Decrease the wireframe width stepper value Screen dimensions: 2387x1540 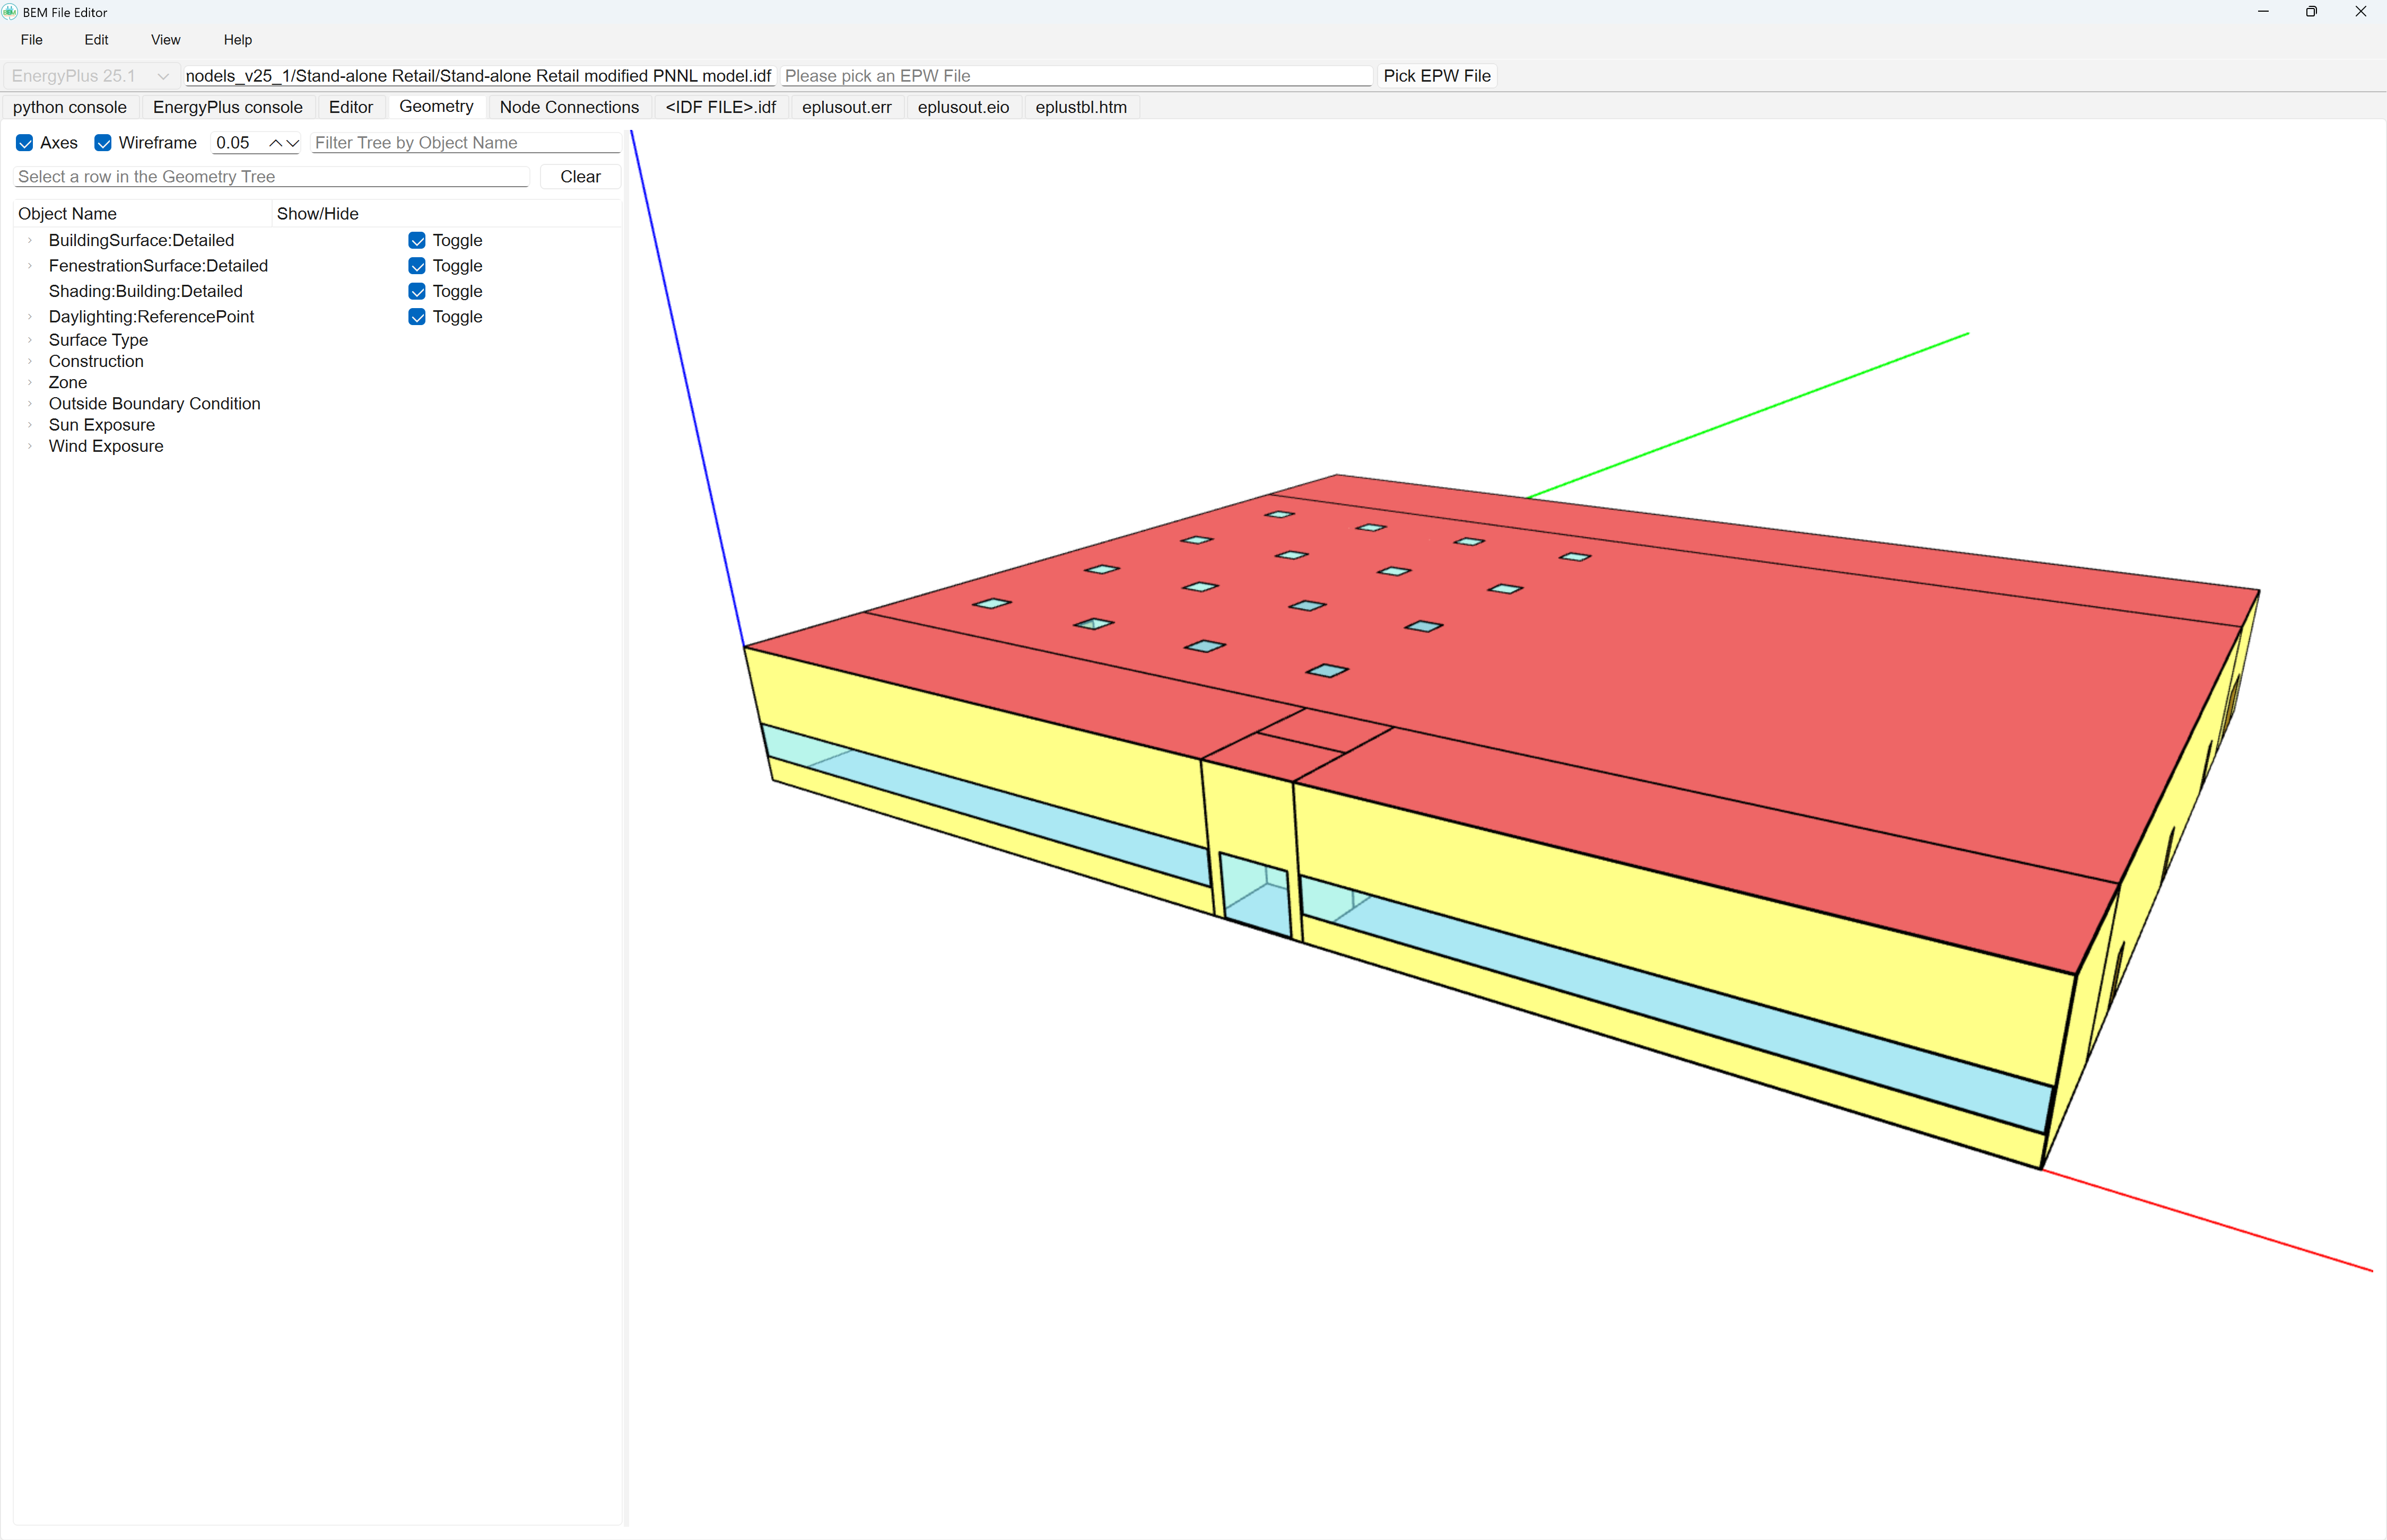point(292,143)
